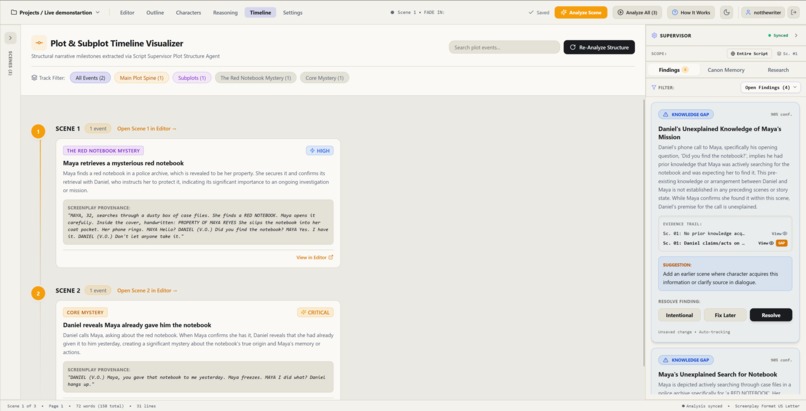Click the Analyze Scene button
The height and width of the screenshot is (411, 806).
coord(581,12)
